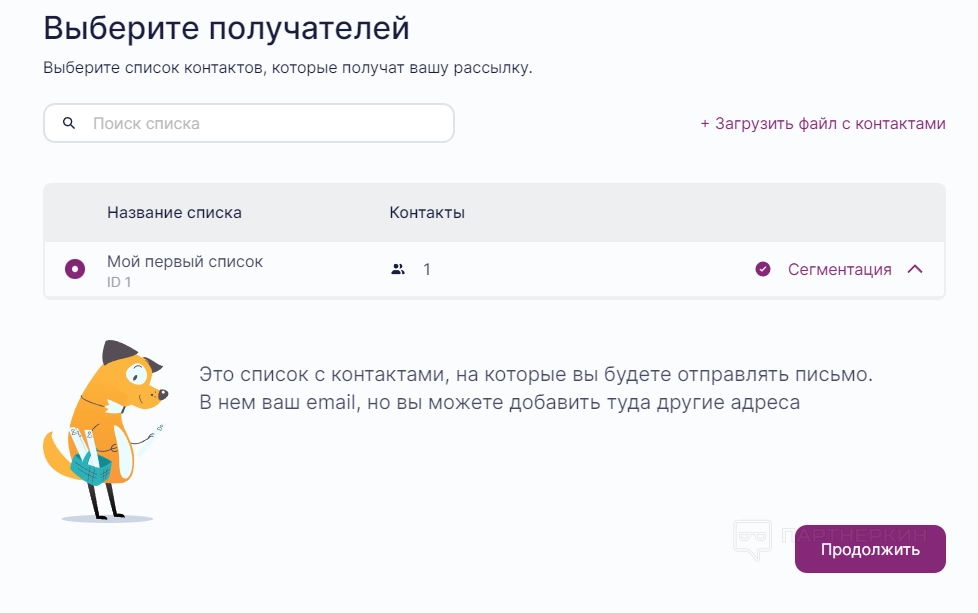Collapse the segmentation chevron arrow
978x613 pixels.
[x=915, y=269]
